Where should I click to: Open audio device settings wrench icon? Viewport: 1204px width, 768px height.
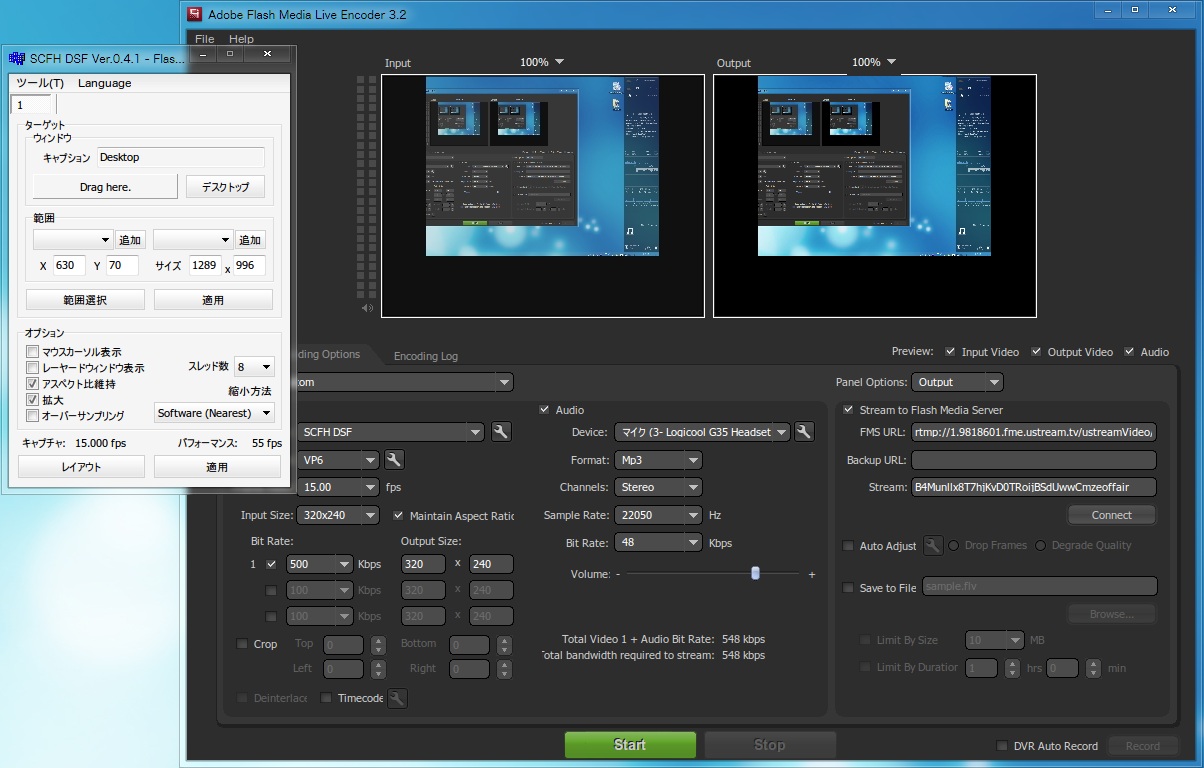click(x=803, y=432)
